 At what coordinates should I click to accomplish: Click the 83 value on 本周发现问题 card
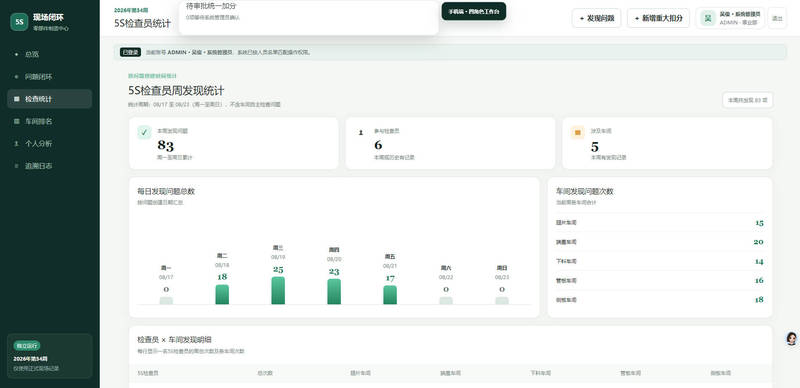(x=165, y=146)
